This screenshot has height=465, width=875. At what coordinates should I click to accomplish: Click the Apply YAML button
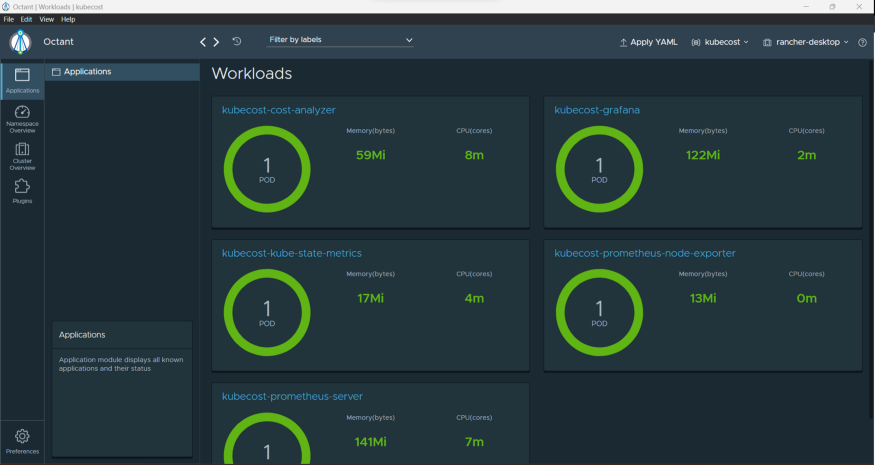648,42
